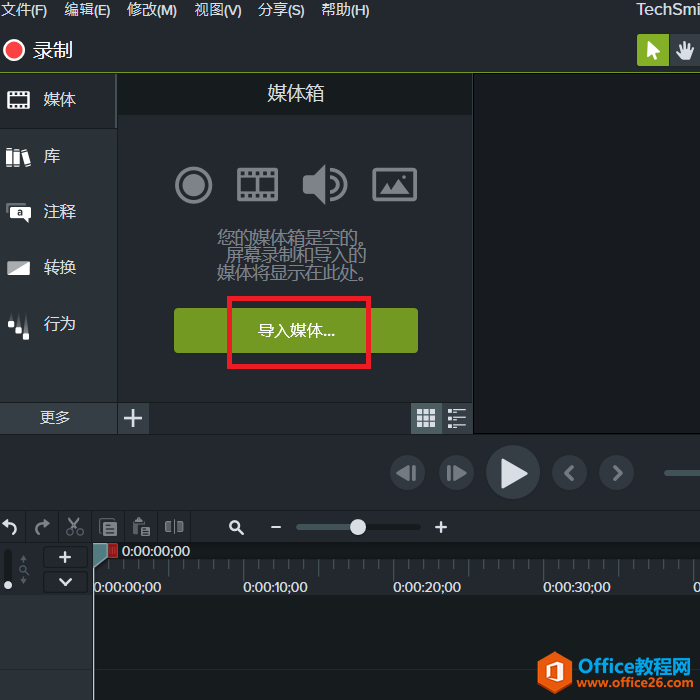Open the 行为 behaviors tab
The height and width of the screenshot is (700, 700).
[x=58, y=325]
